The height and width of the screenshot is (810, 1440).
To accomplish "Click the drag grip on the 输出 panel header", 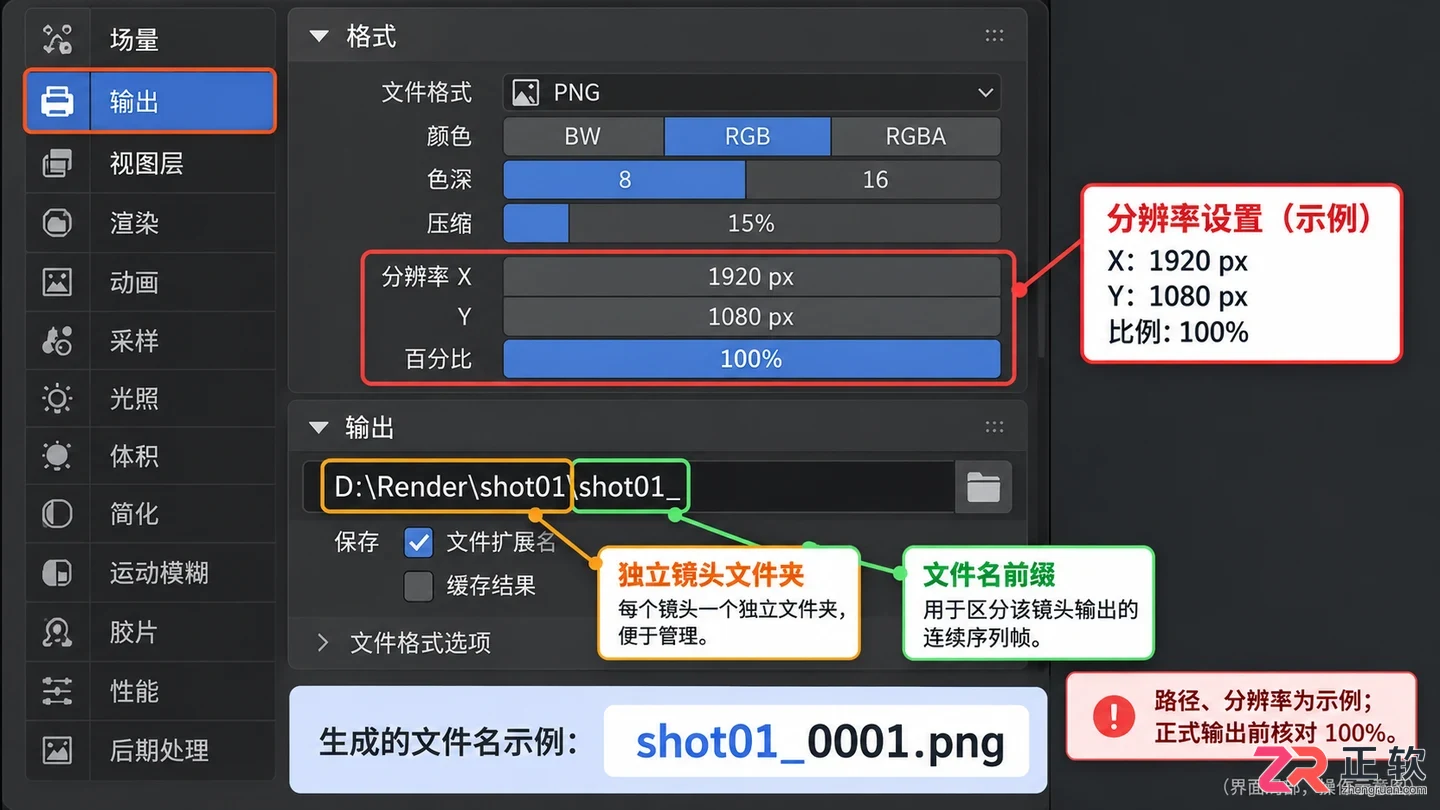I will [x=994, y=427].
